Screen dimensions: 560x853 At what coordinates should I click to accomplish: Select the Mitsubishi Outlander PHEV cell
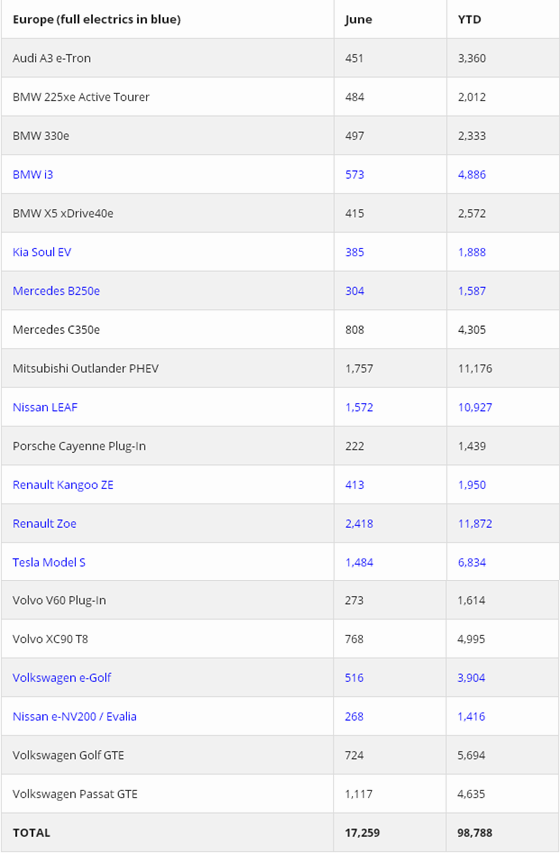tap(168, 368)
